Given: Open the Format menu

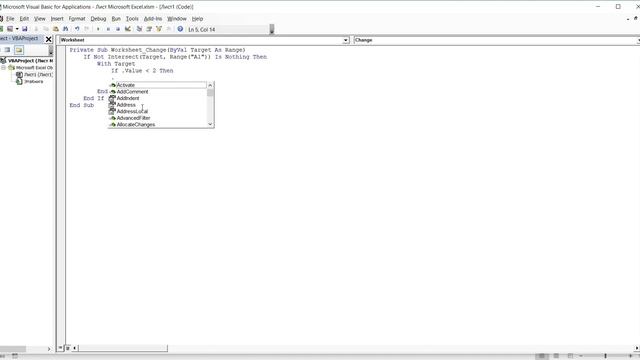Looking at the screenshot, I should (77, 19).
